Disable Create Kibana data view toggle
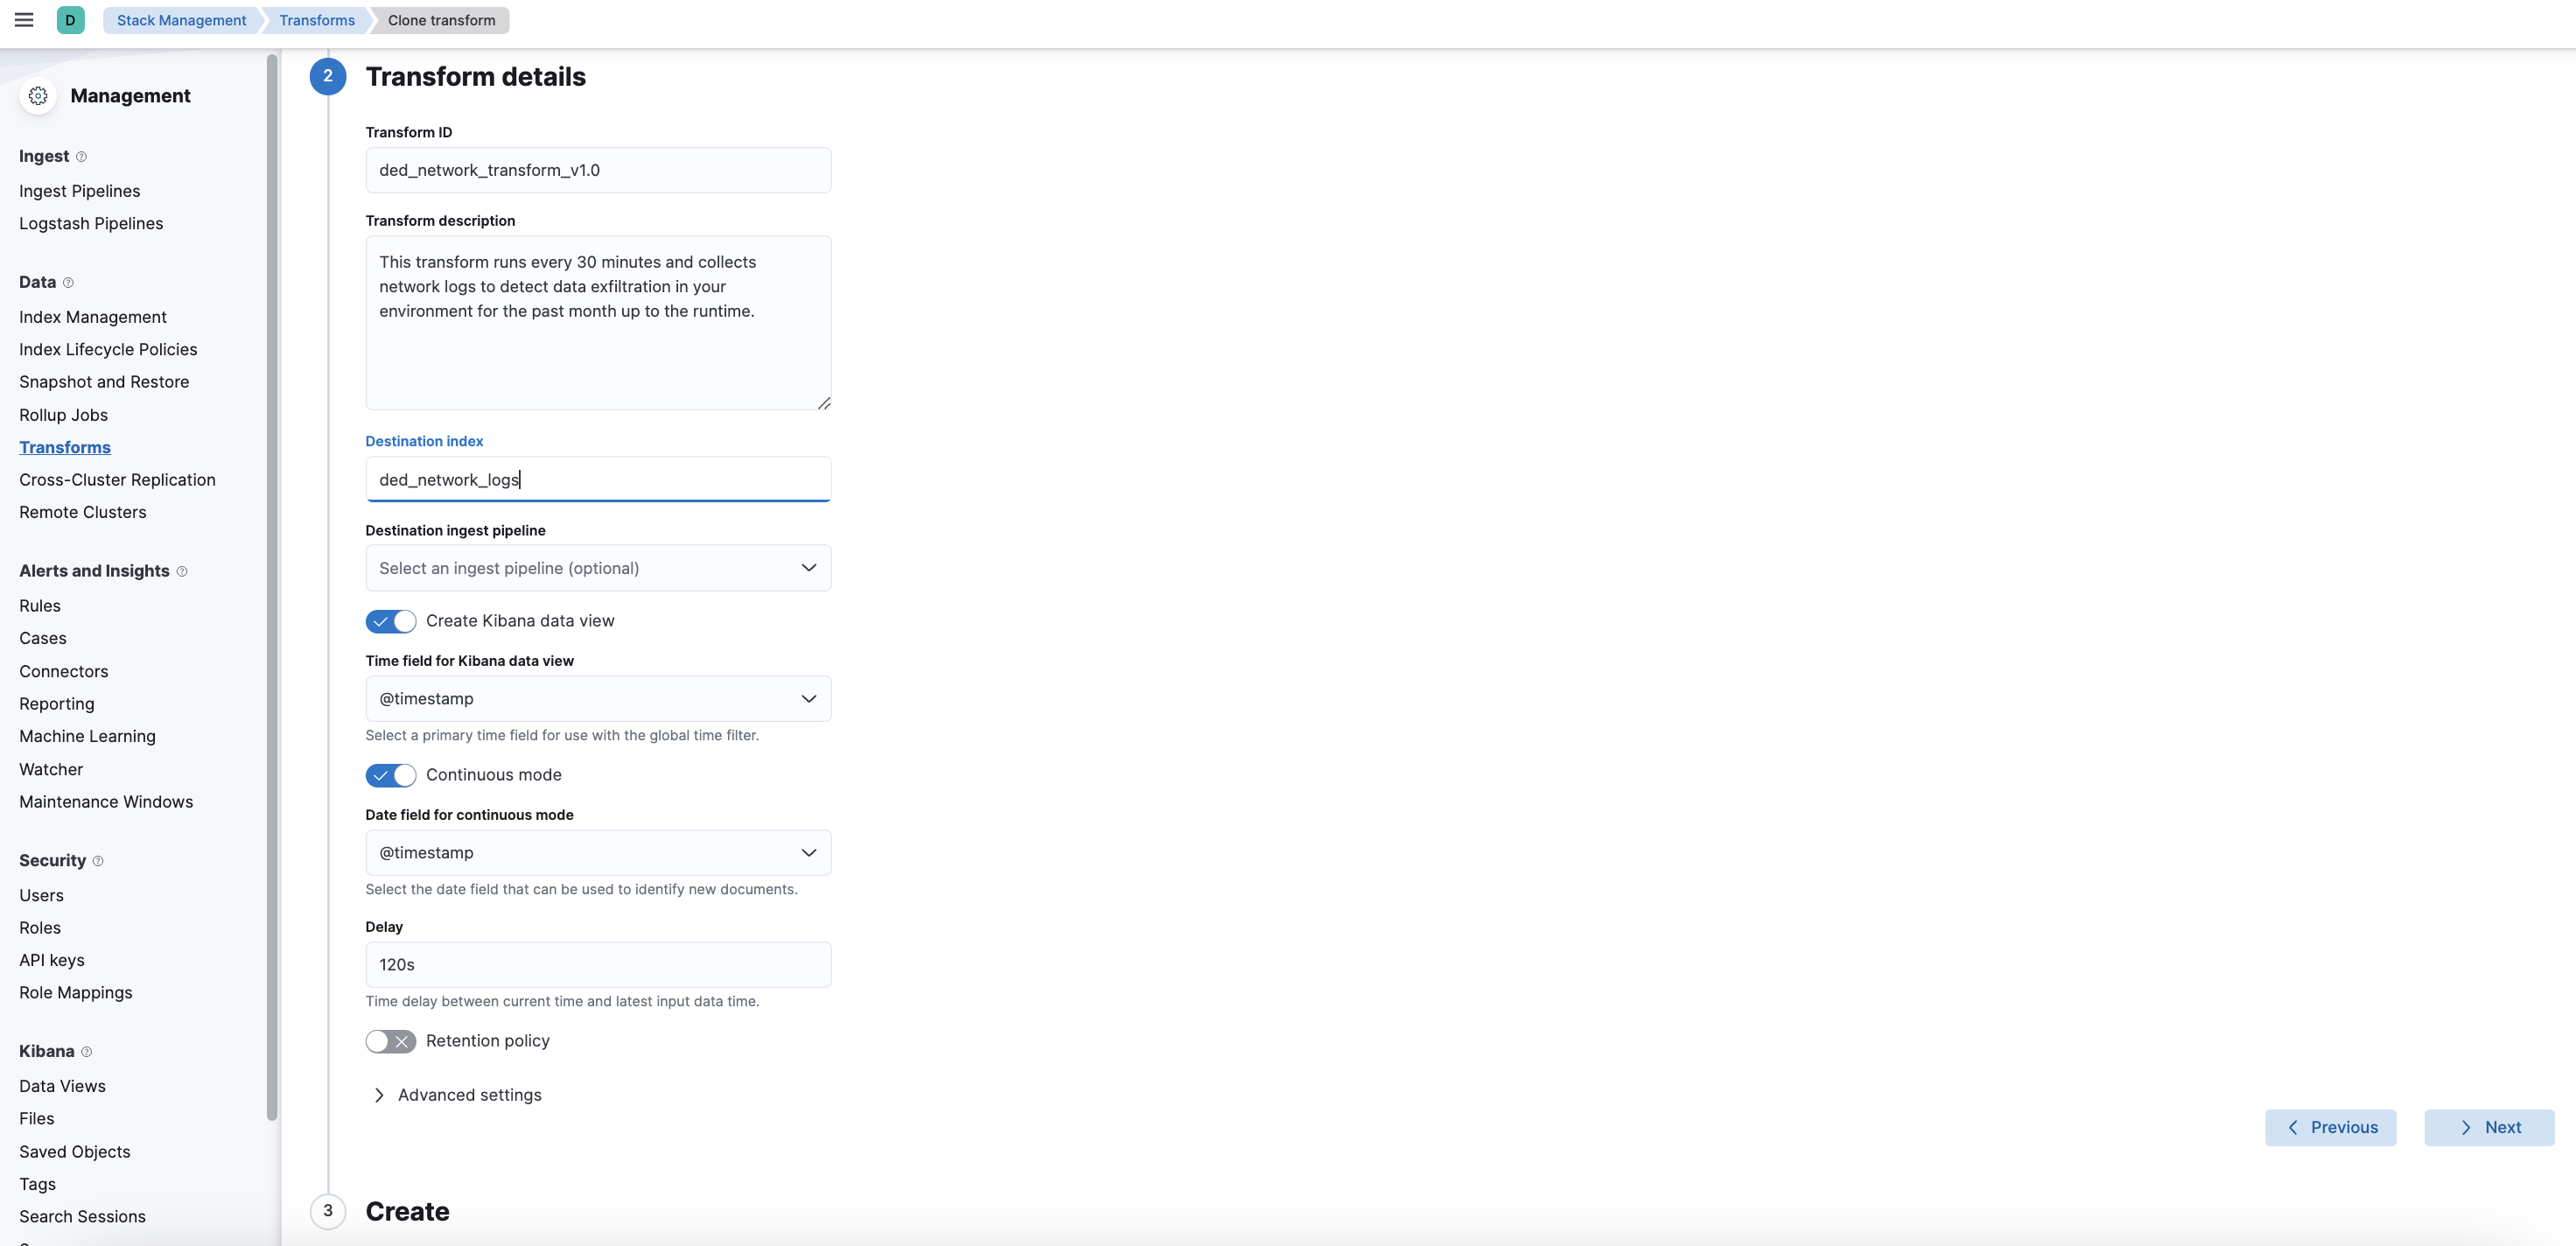2576x1246 pixels. (390, 621)
